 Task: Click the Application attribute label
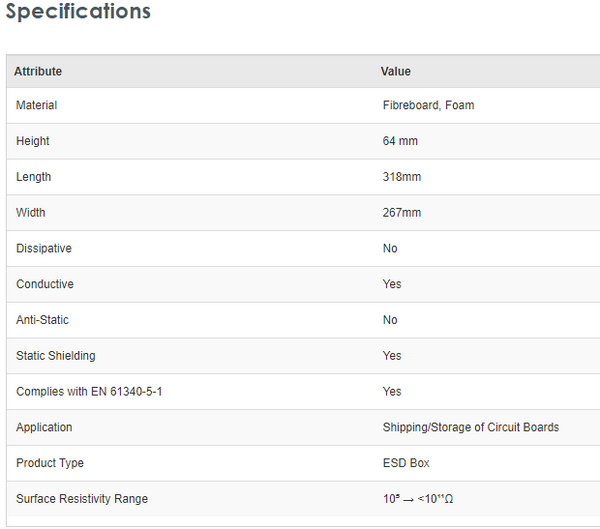coord(44,427)
